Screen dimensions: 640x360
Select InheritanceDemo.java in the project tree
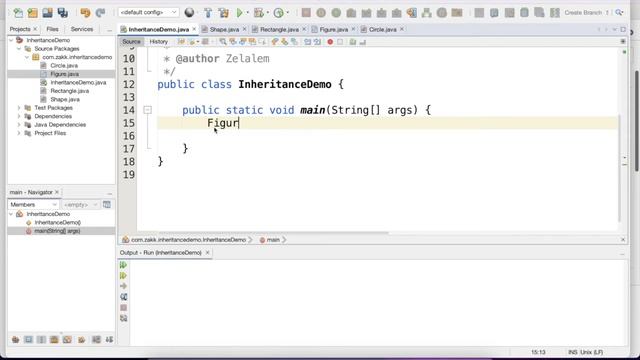click(78, 82)
